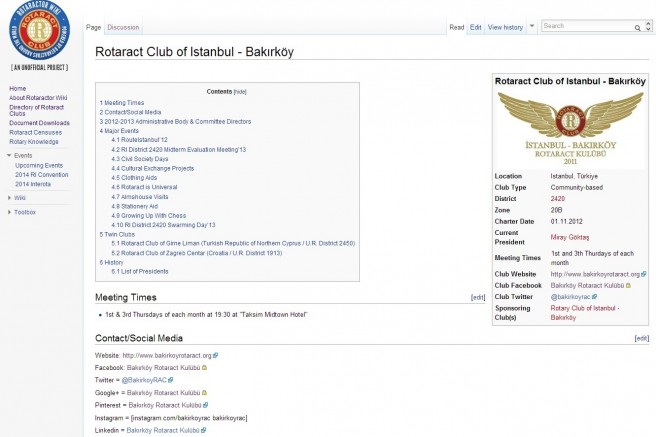Go to Home in sidebar
Screen dimensions: 656x437
[x=18, y=88]
